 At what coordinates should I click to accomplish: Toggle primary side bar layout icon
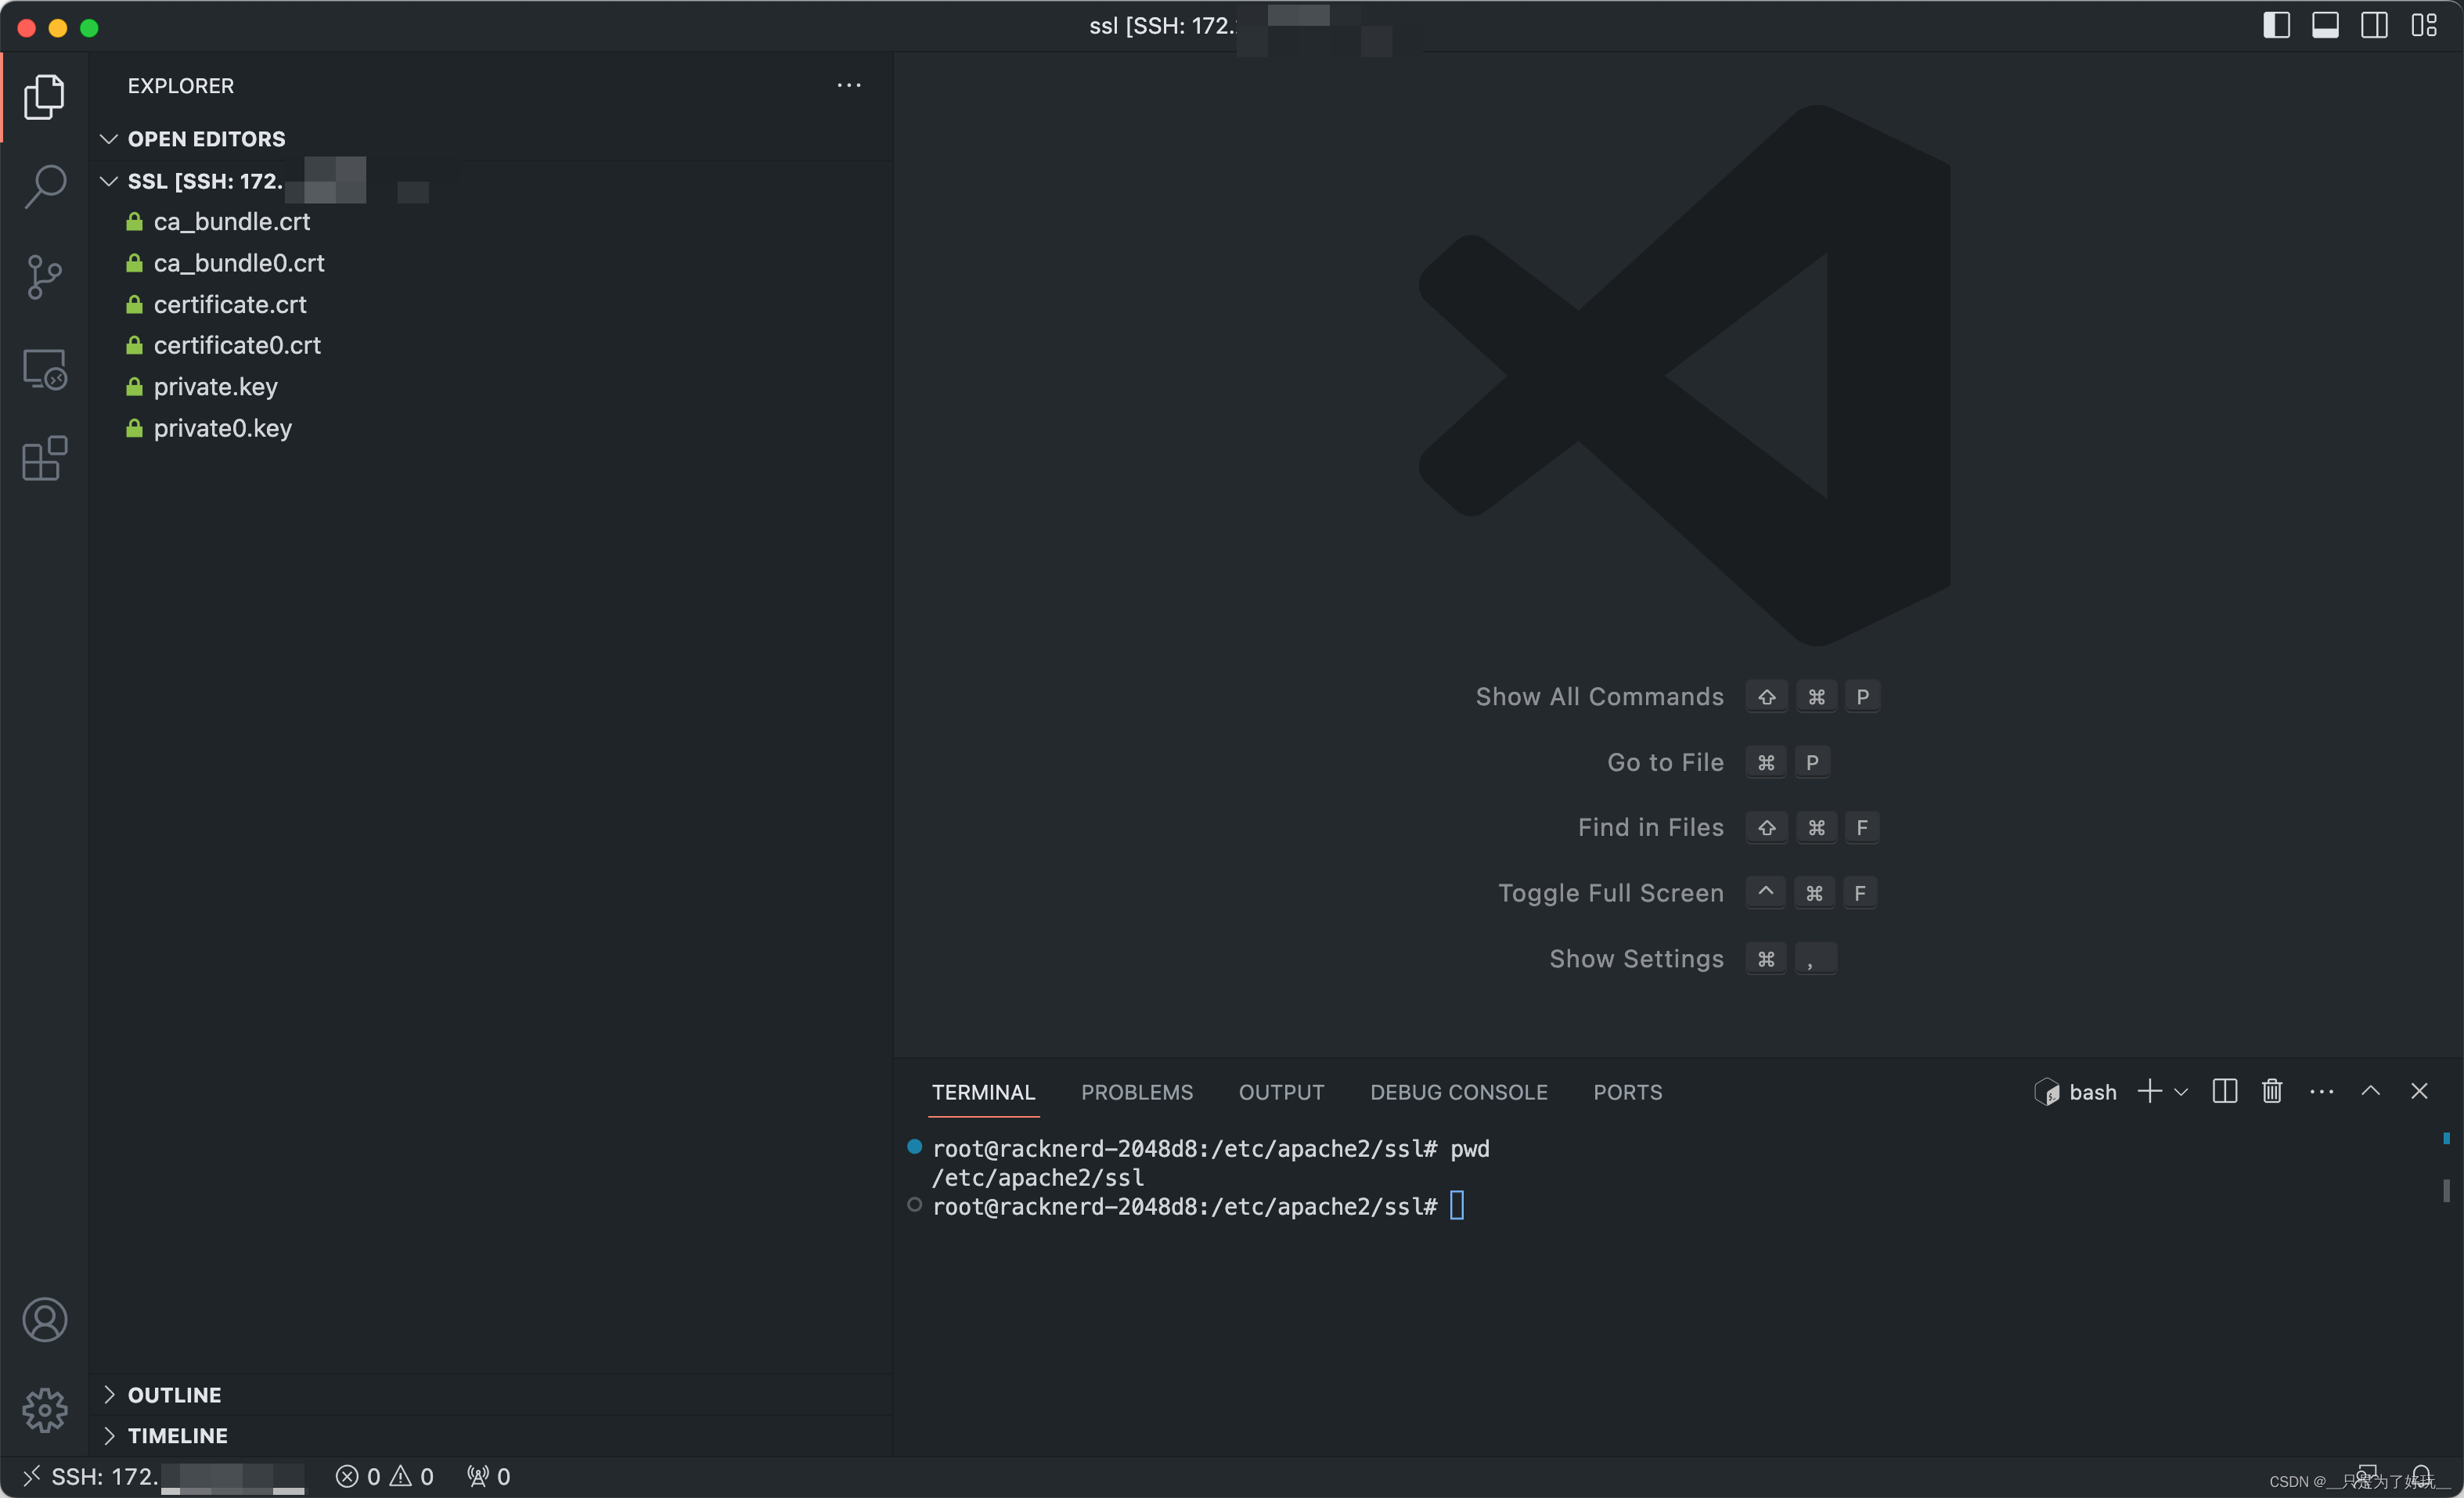pyautogui.click(x=2277, y=25)
